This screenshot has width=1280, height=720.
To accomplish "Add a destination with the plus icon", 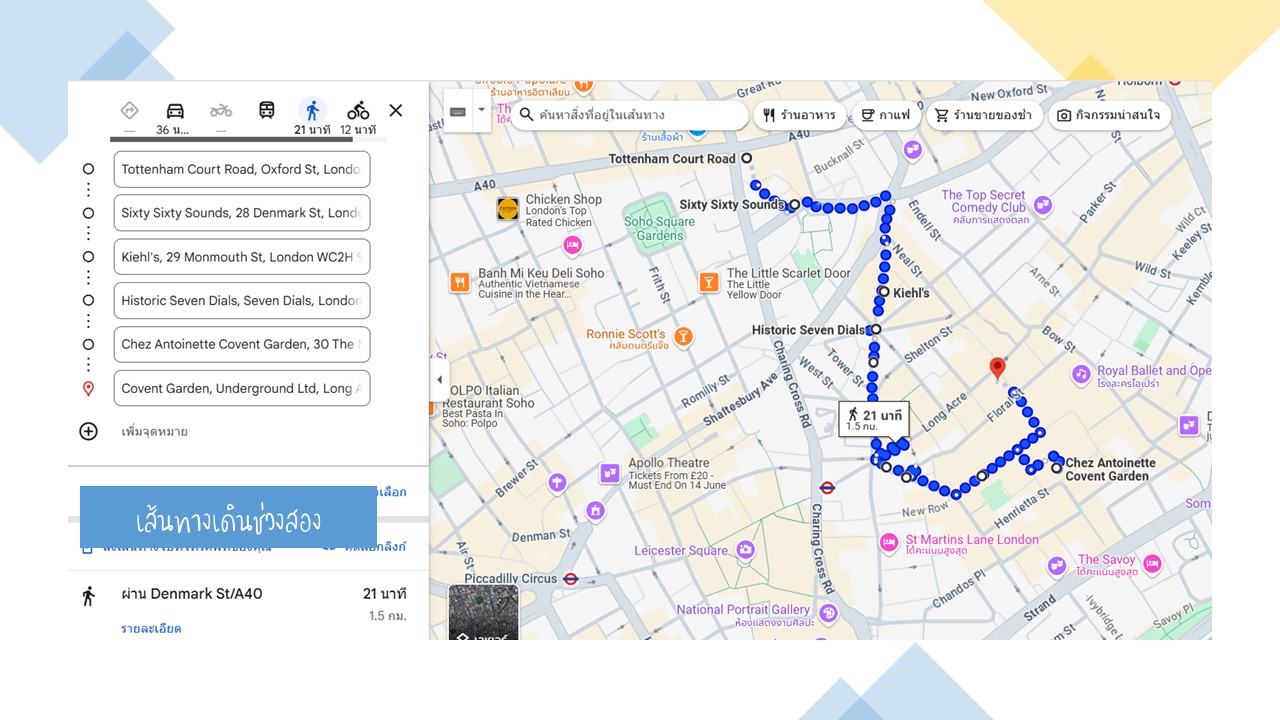I will pyautogui.click(x=89, y=431).
